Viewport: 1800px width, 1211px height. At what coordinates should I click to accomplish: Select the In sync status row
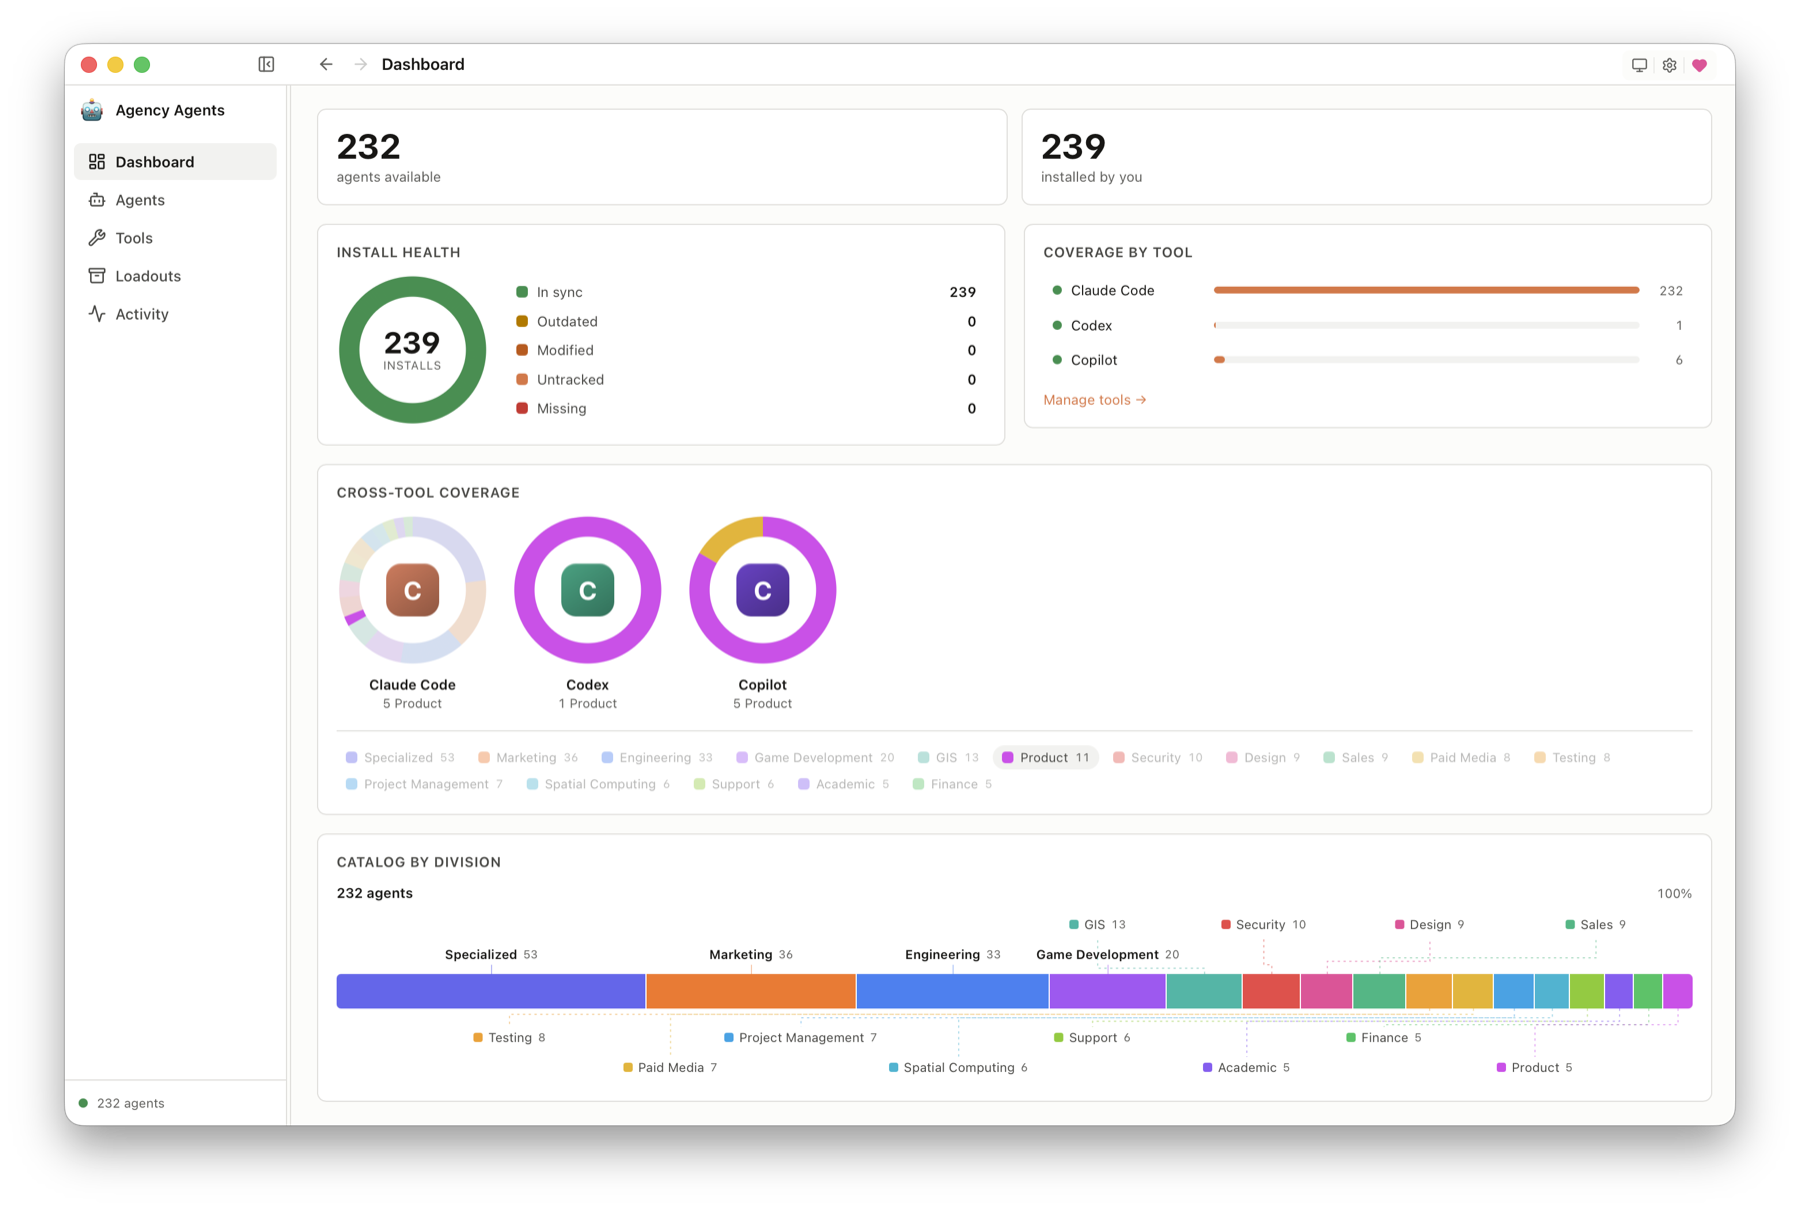click(746, 292)
